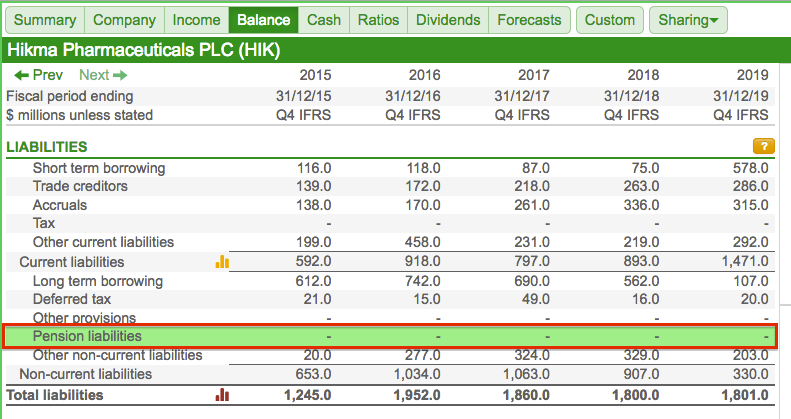
Task: View the Dividends tab
Action: point(448,20)
